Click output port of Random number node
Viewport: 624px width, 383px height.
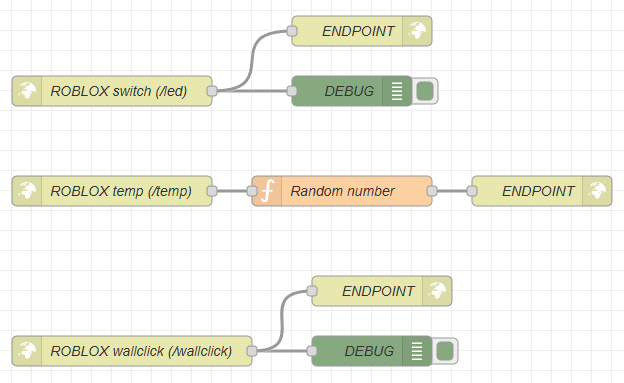click(x=432, y=191)
